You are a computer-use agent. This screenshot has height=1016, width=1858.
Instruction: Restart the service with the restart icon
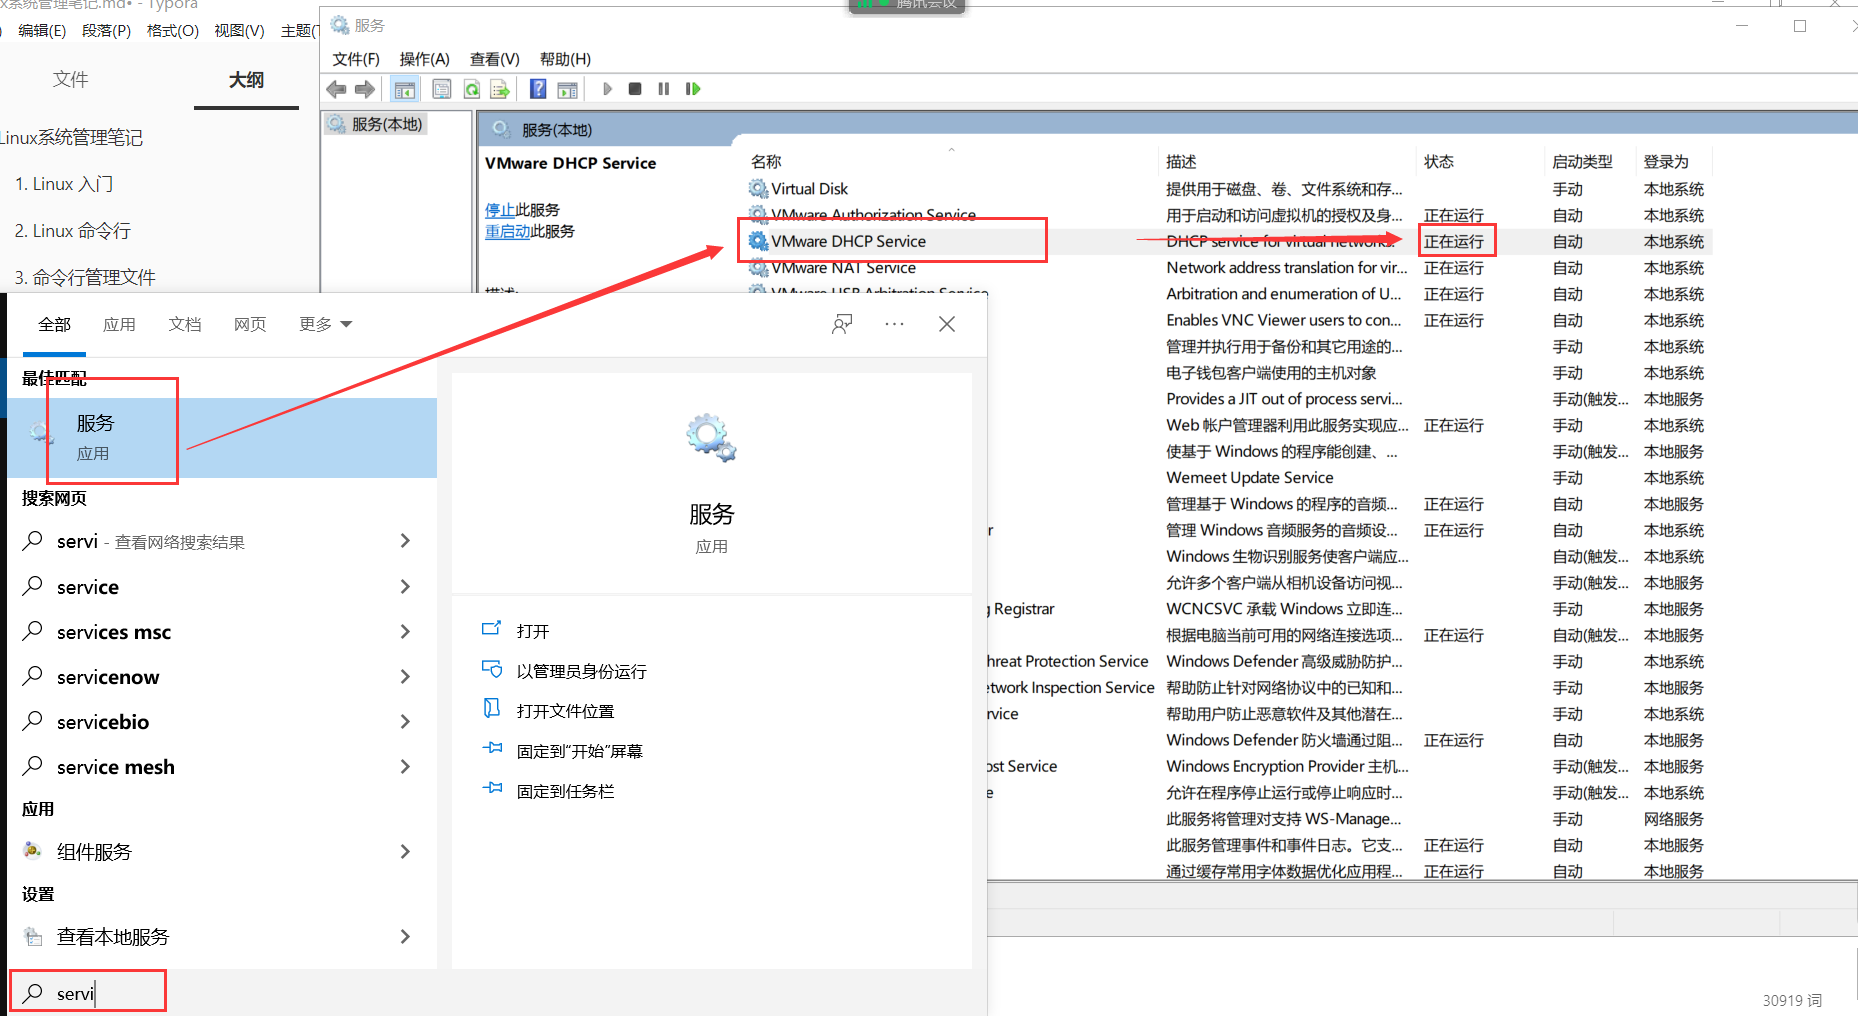(x=692, y=89)
